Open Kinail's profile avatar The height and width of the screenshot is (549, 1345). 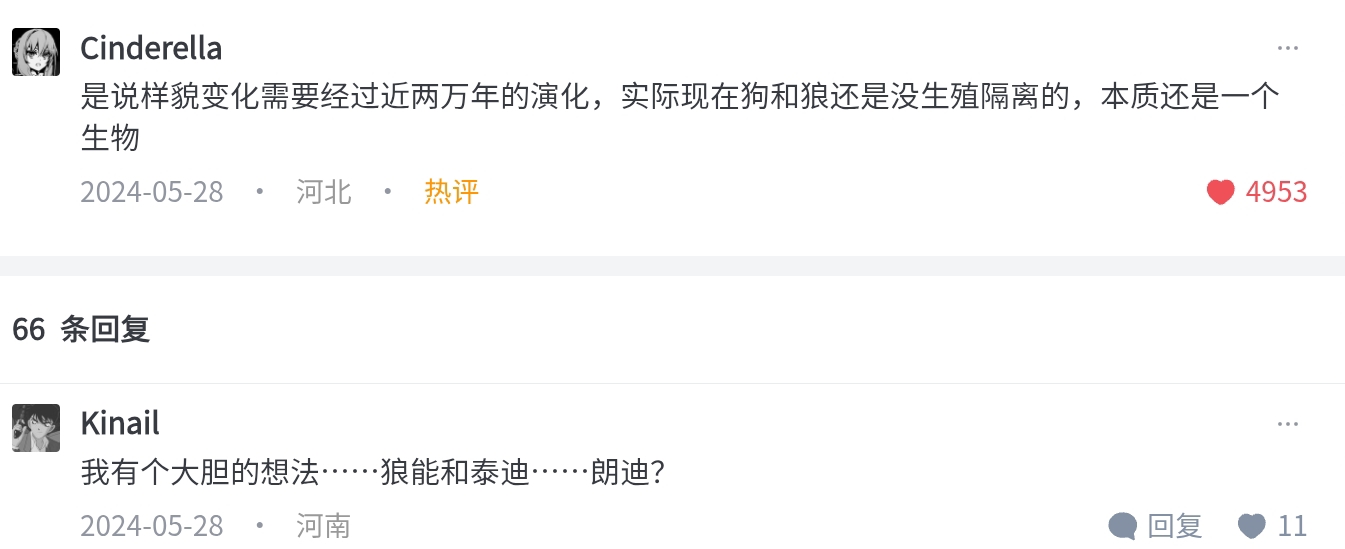pos(36,428)
